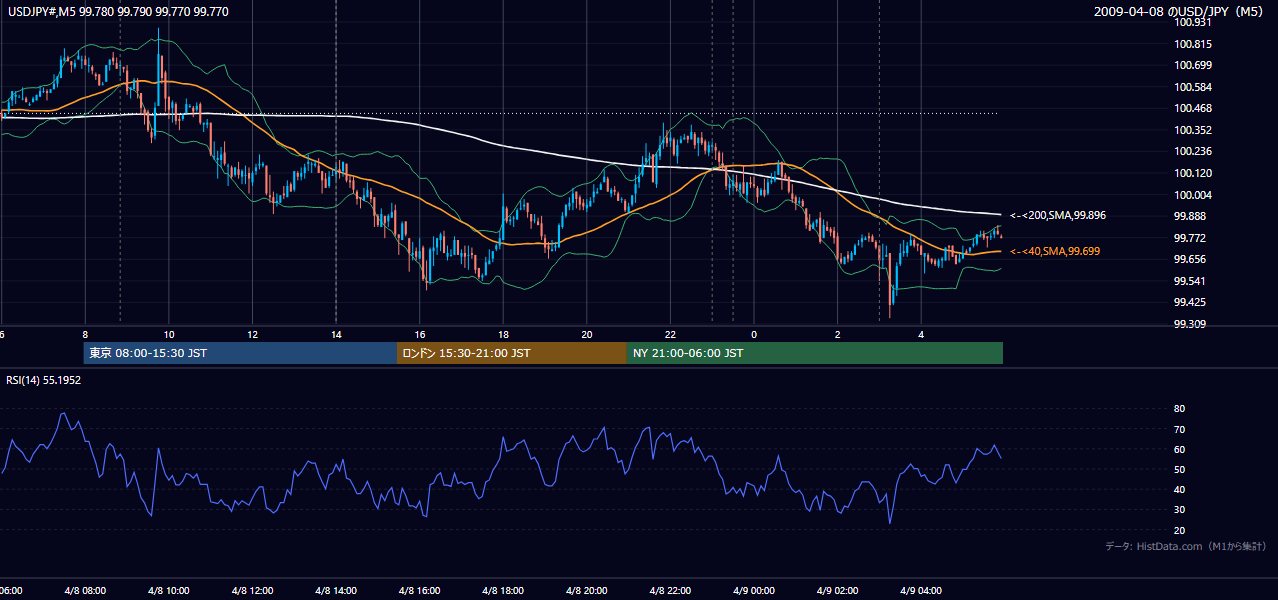The image size is (1278, 600).
Task: Click hour label 10 under the price chart
Action: tap(169, 334)
